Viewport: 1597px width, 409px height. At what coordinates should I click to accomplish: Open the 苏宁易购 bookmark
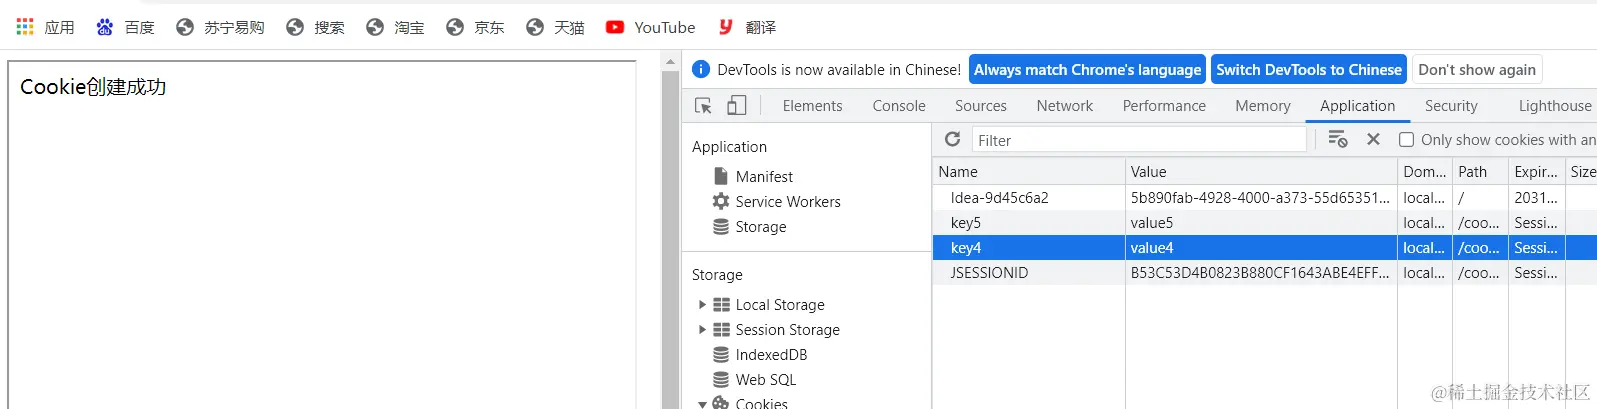coord(220,27)
